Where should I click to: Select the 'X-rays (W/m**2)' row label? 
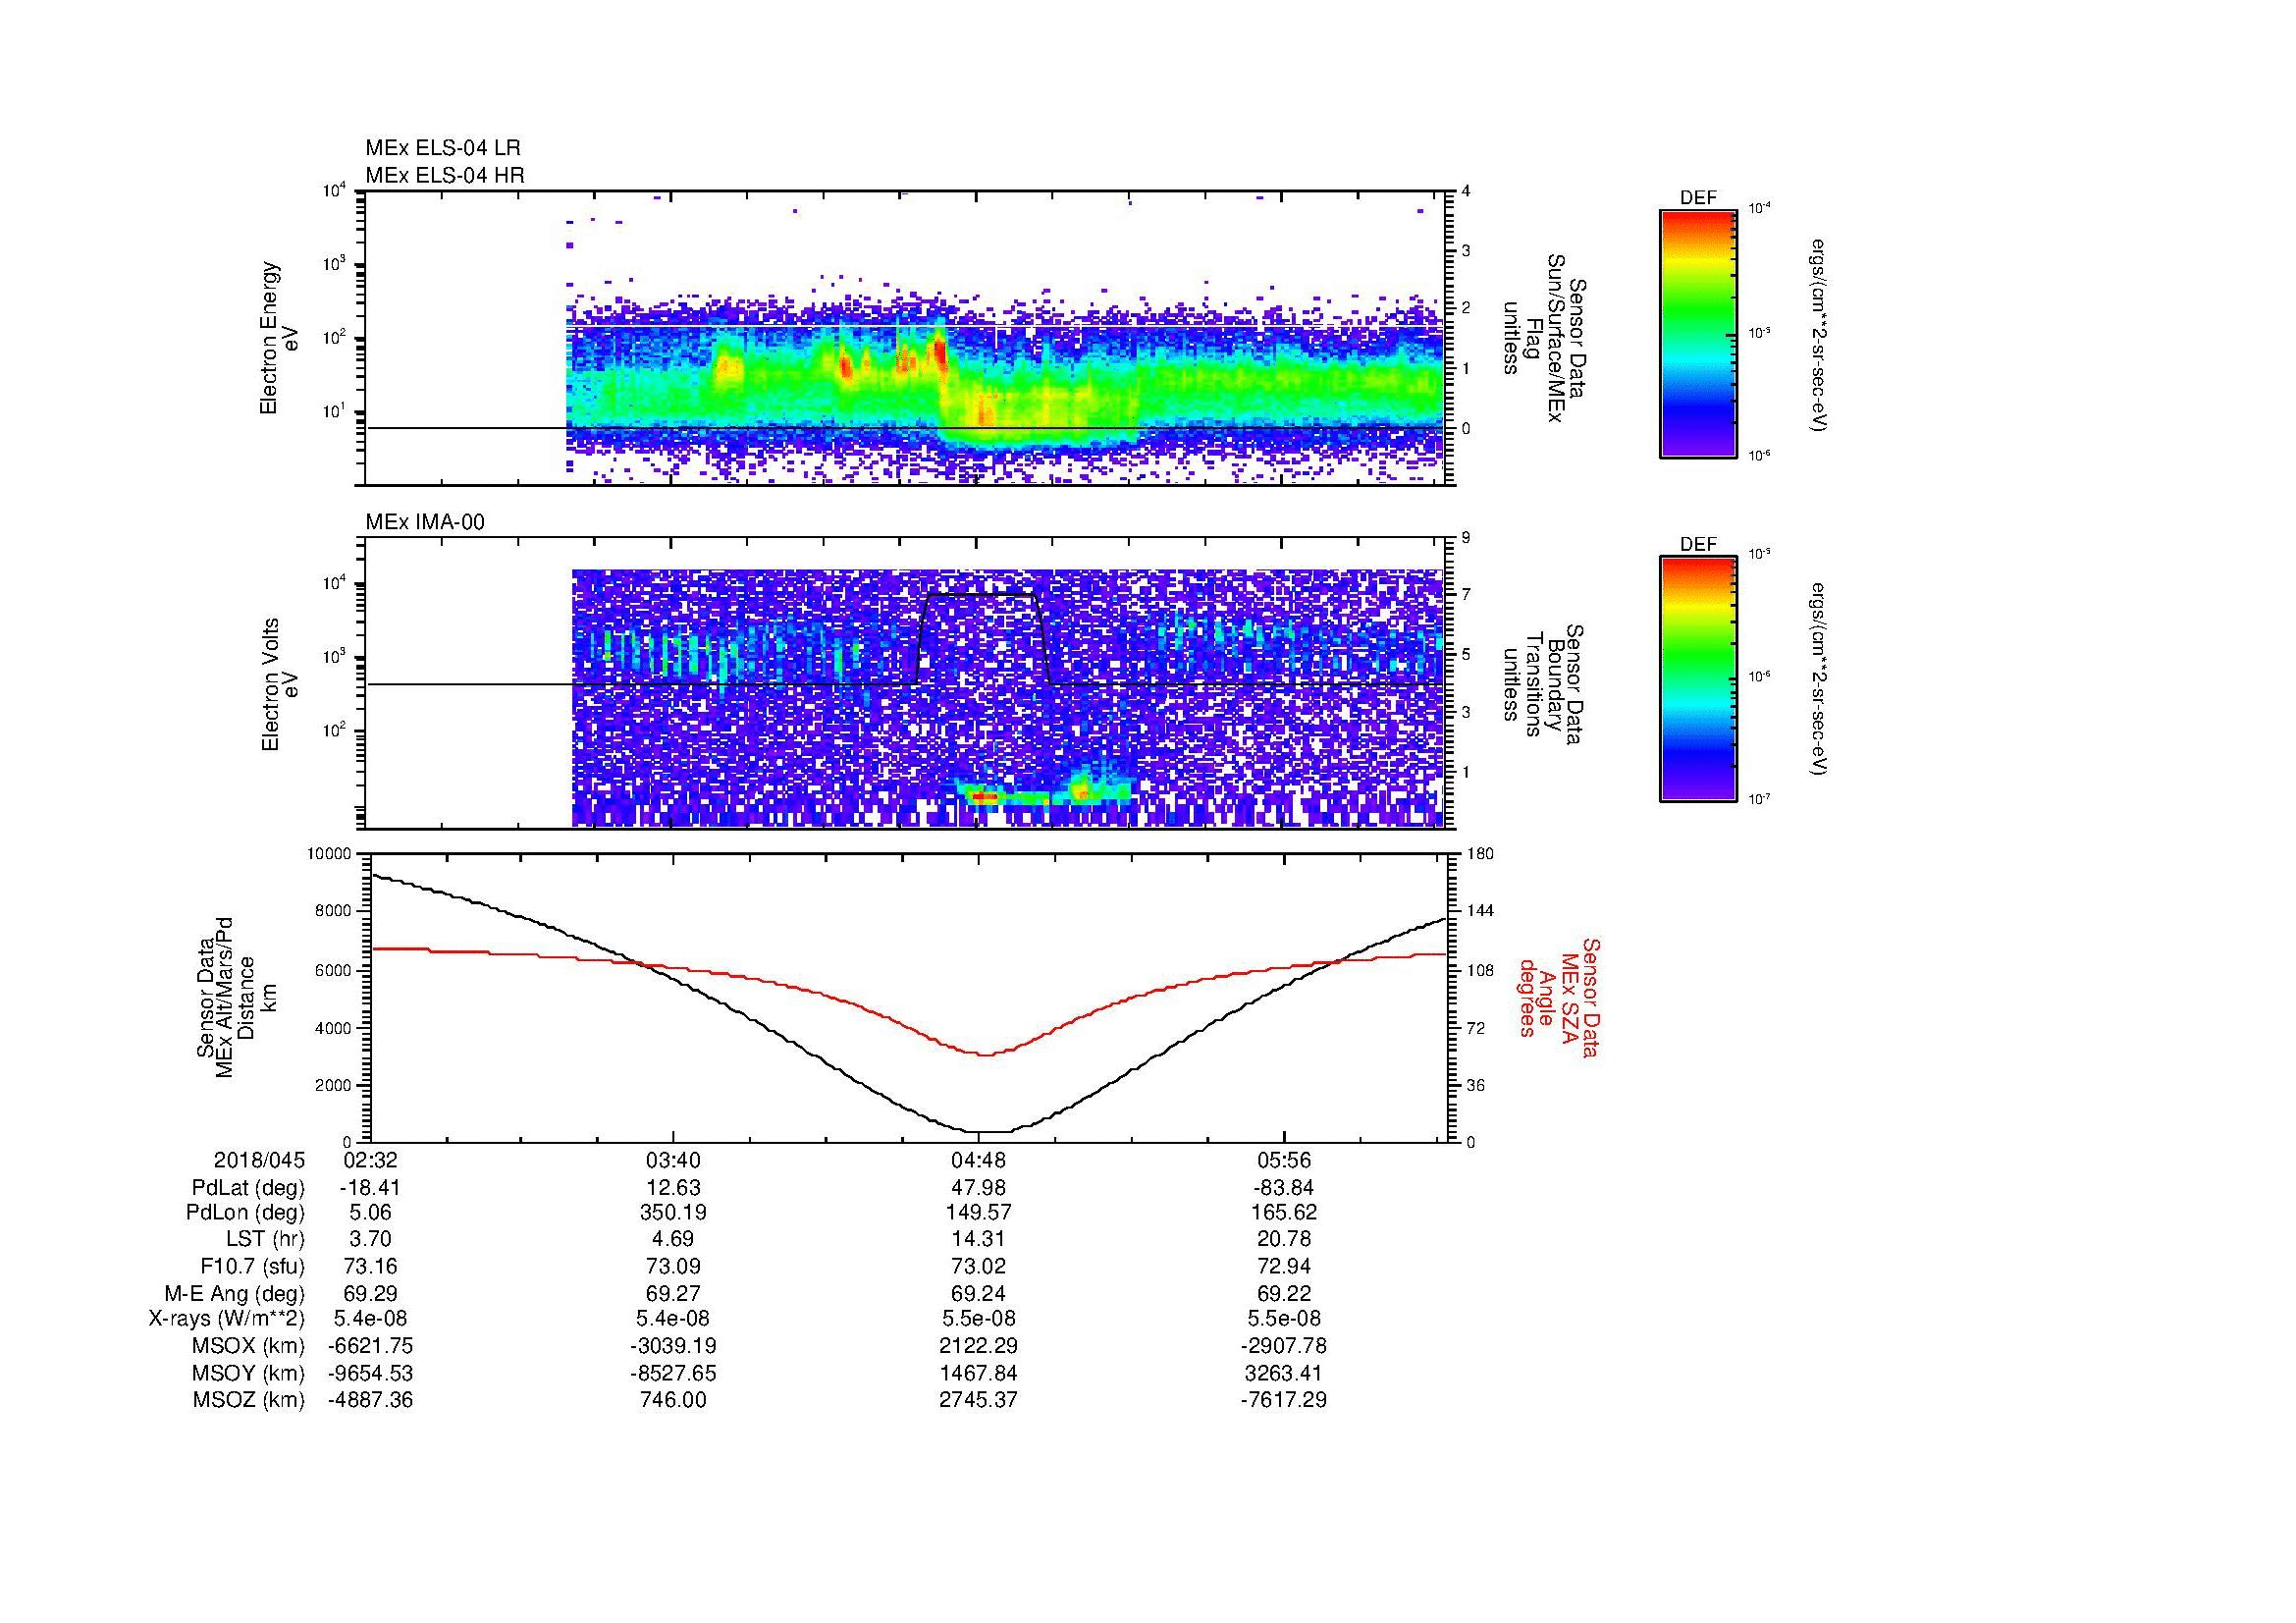click(226, 1319)
